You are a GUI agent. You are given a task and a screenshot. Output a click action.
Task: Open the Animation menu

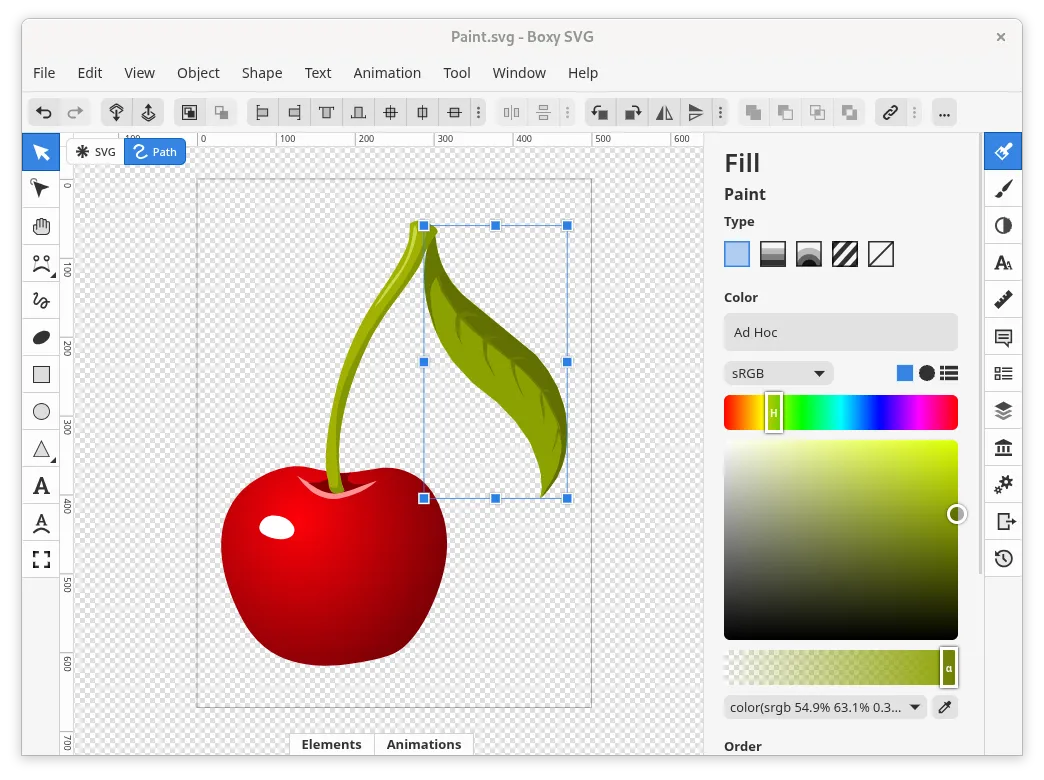(x=387, y=73)
